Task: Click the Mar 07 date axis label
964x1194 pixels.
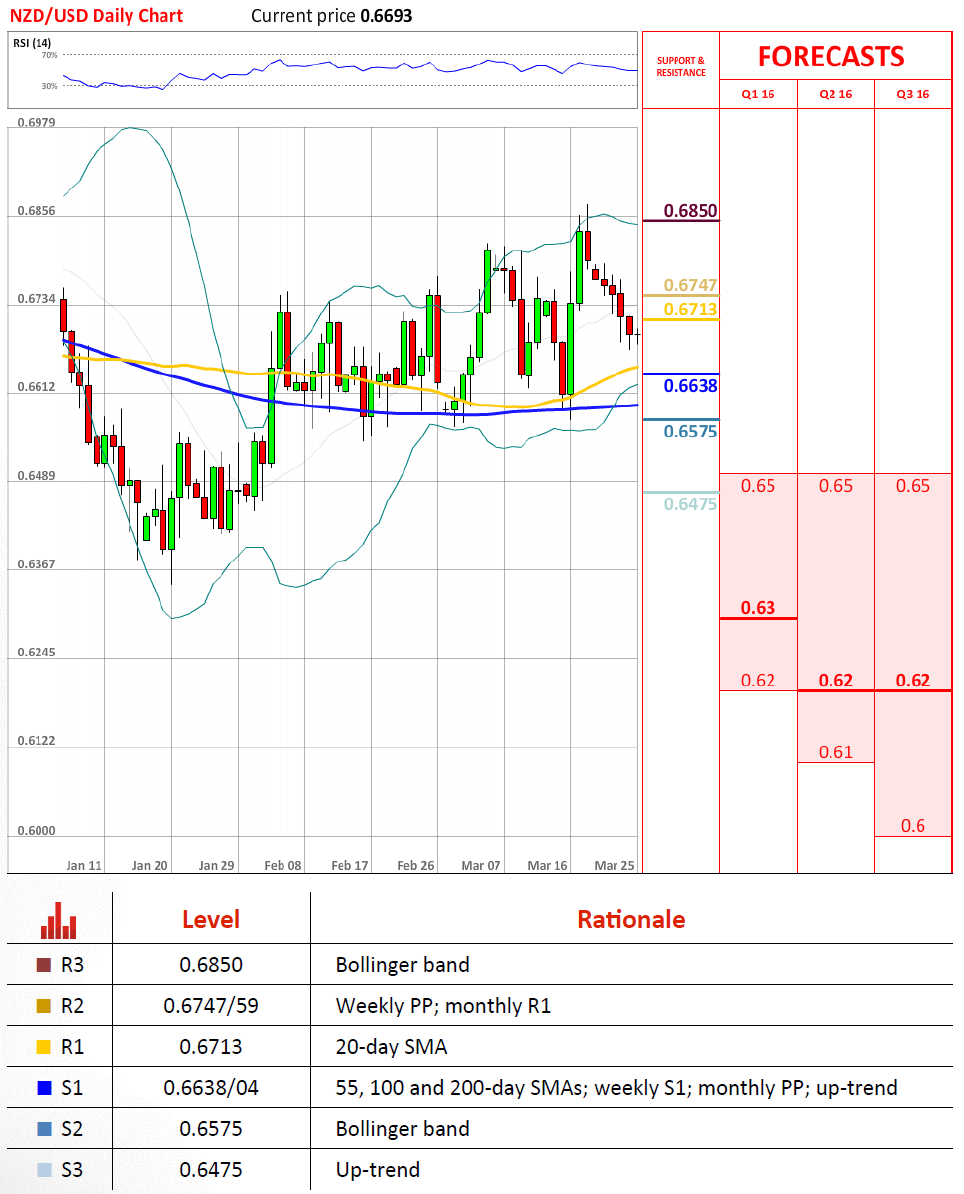Action: [x=481, y=866]
